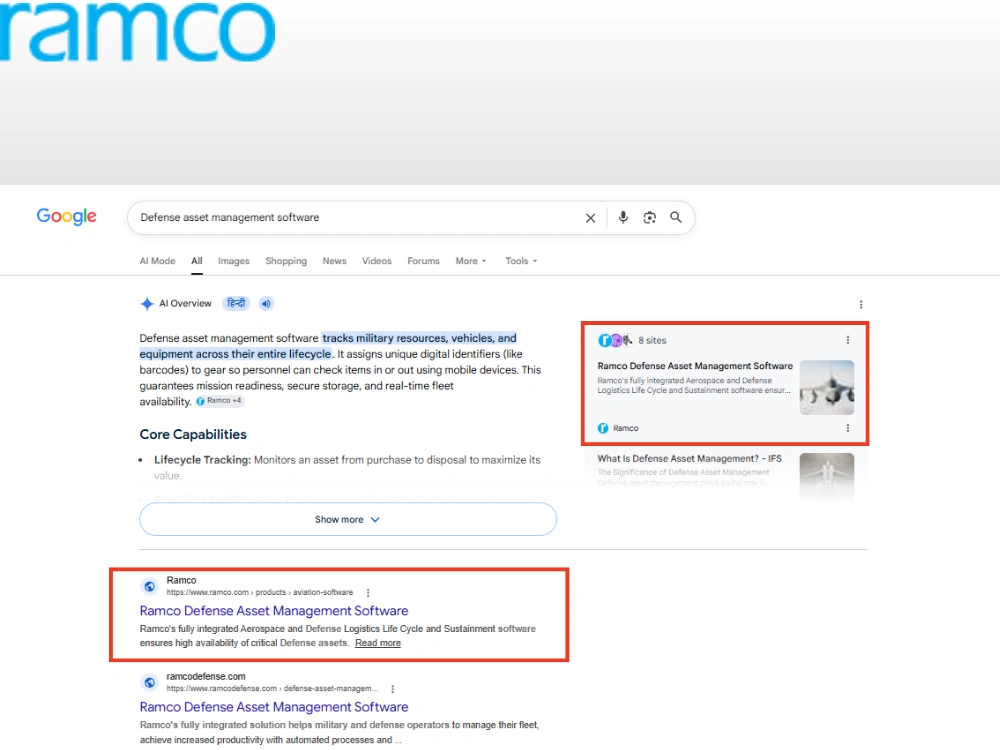
Task: Open the More search filters dropdown
Action: [x=471, y=261]
